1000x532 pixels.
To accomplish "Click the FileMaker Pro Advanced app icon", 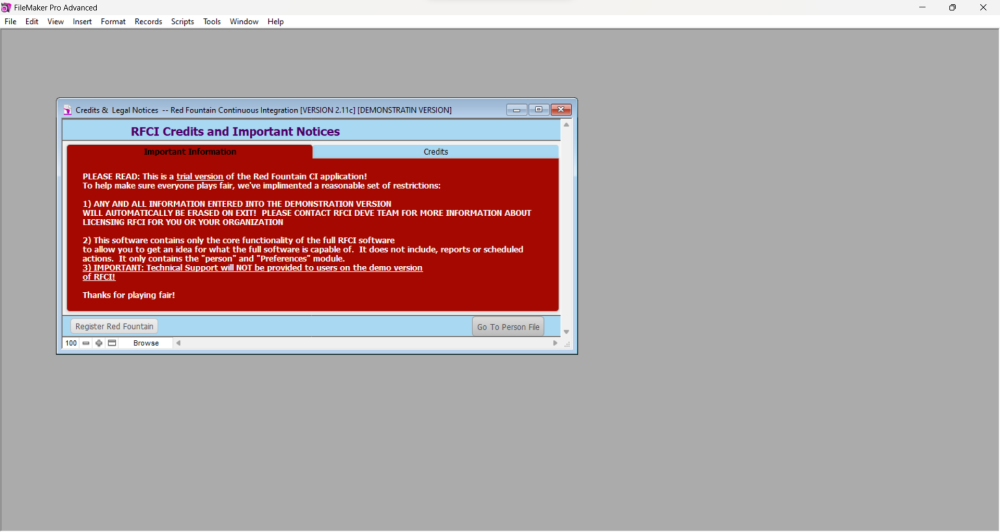I will (6, 7).
